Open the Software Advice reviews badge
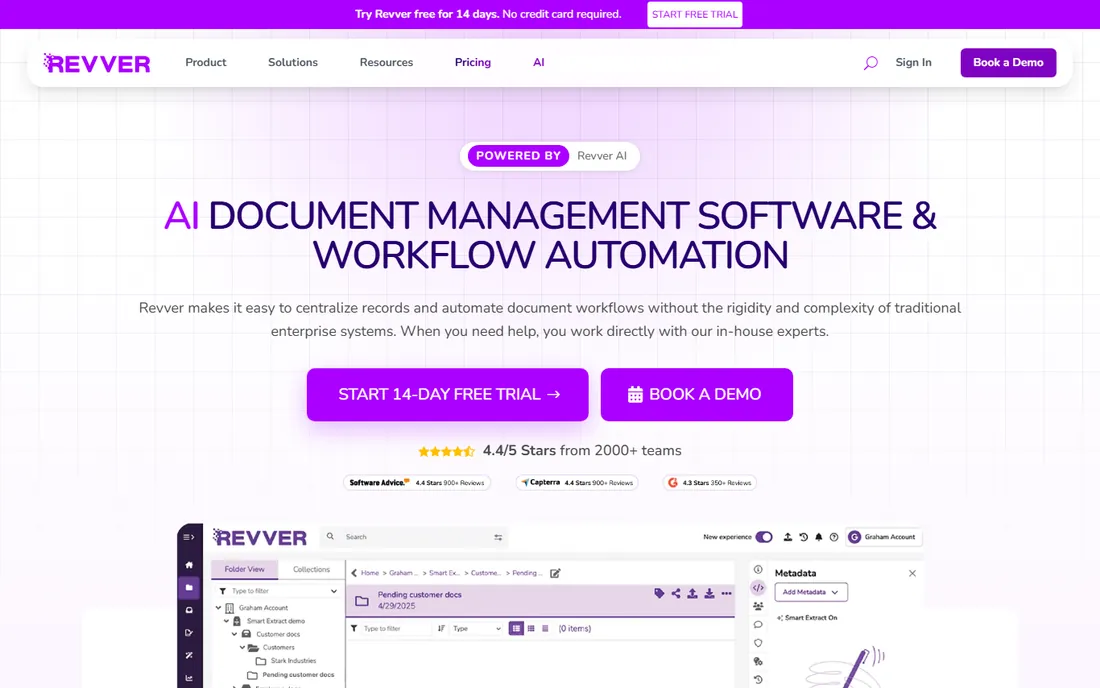Screen dimensions: 1100x688 click(417, 483)
